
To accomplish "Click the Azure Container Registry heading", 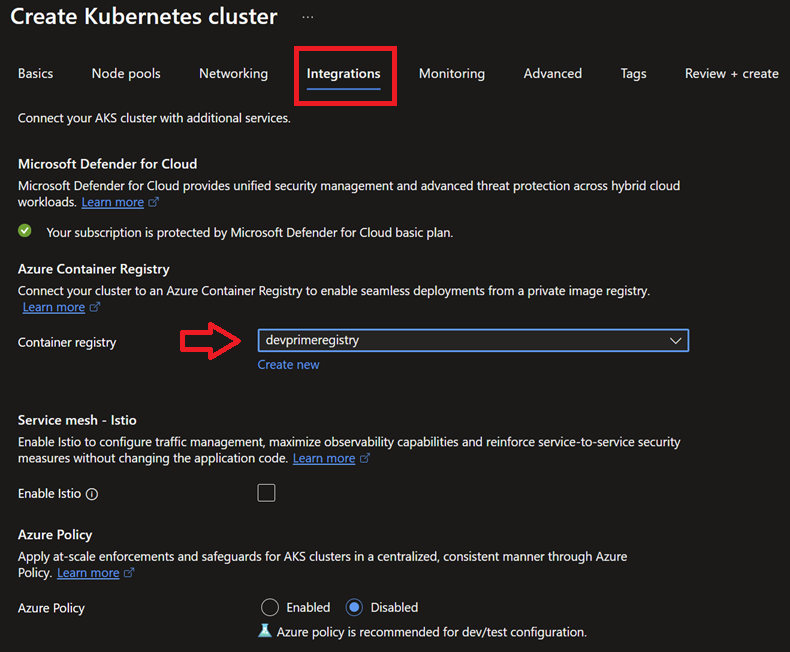I will tap(94, 269).
